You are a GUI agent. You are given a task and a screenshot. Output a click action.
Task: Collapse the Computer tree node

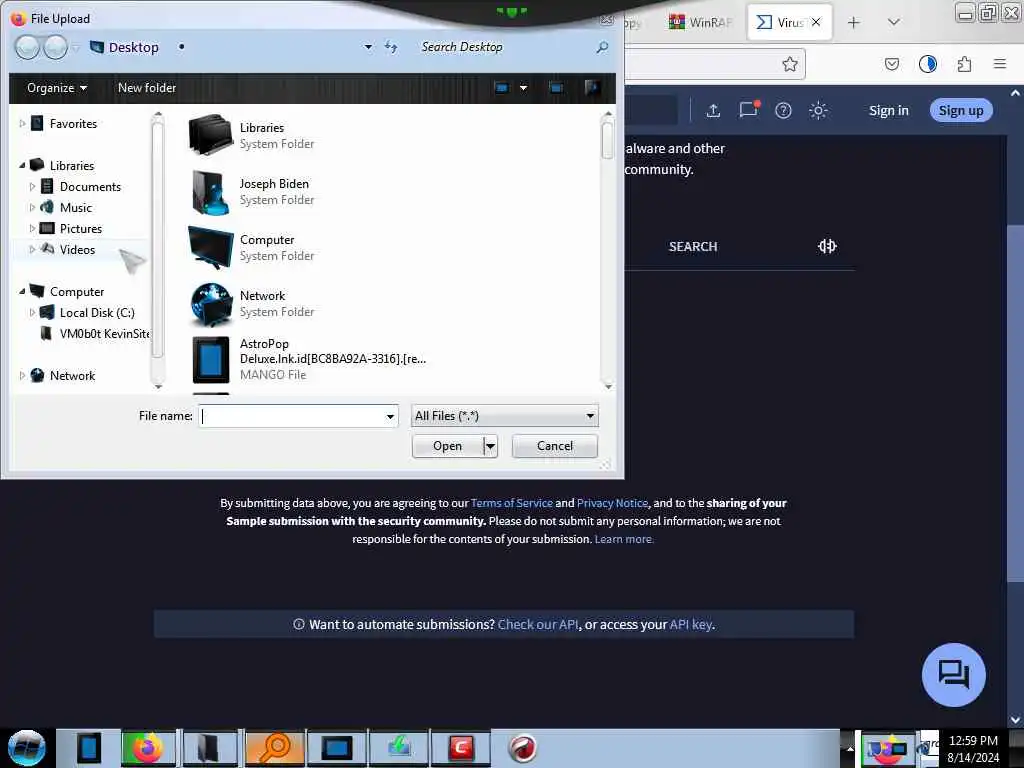22,291
